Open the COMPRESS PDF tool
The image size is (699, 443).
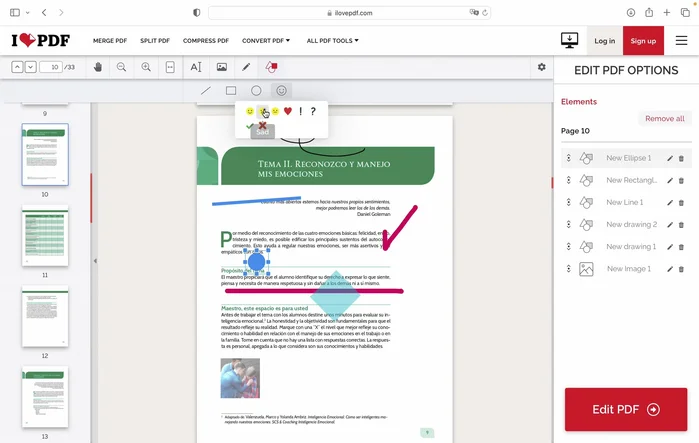click(206, 41)
